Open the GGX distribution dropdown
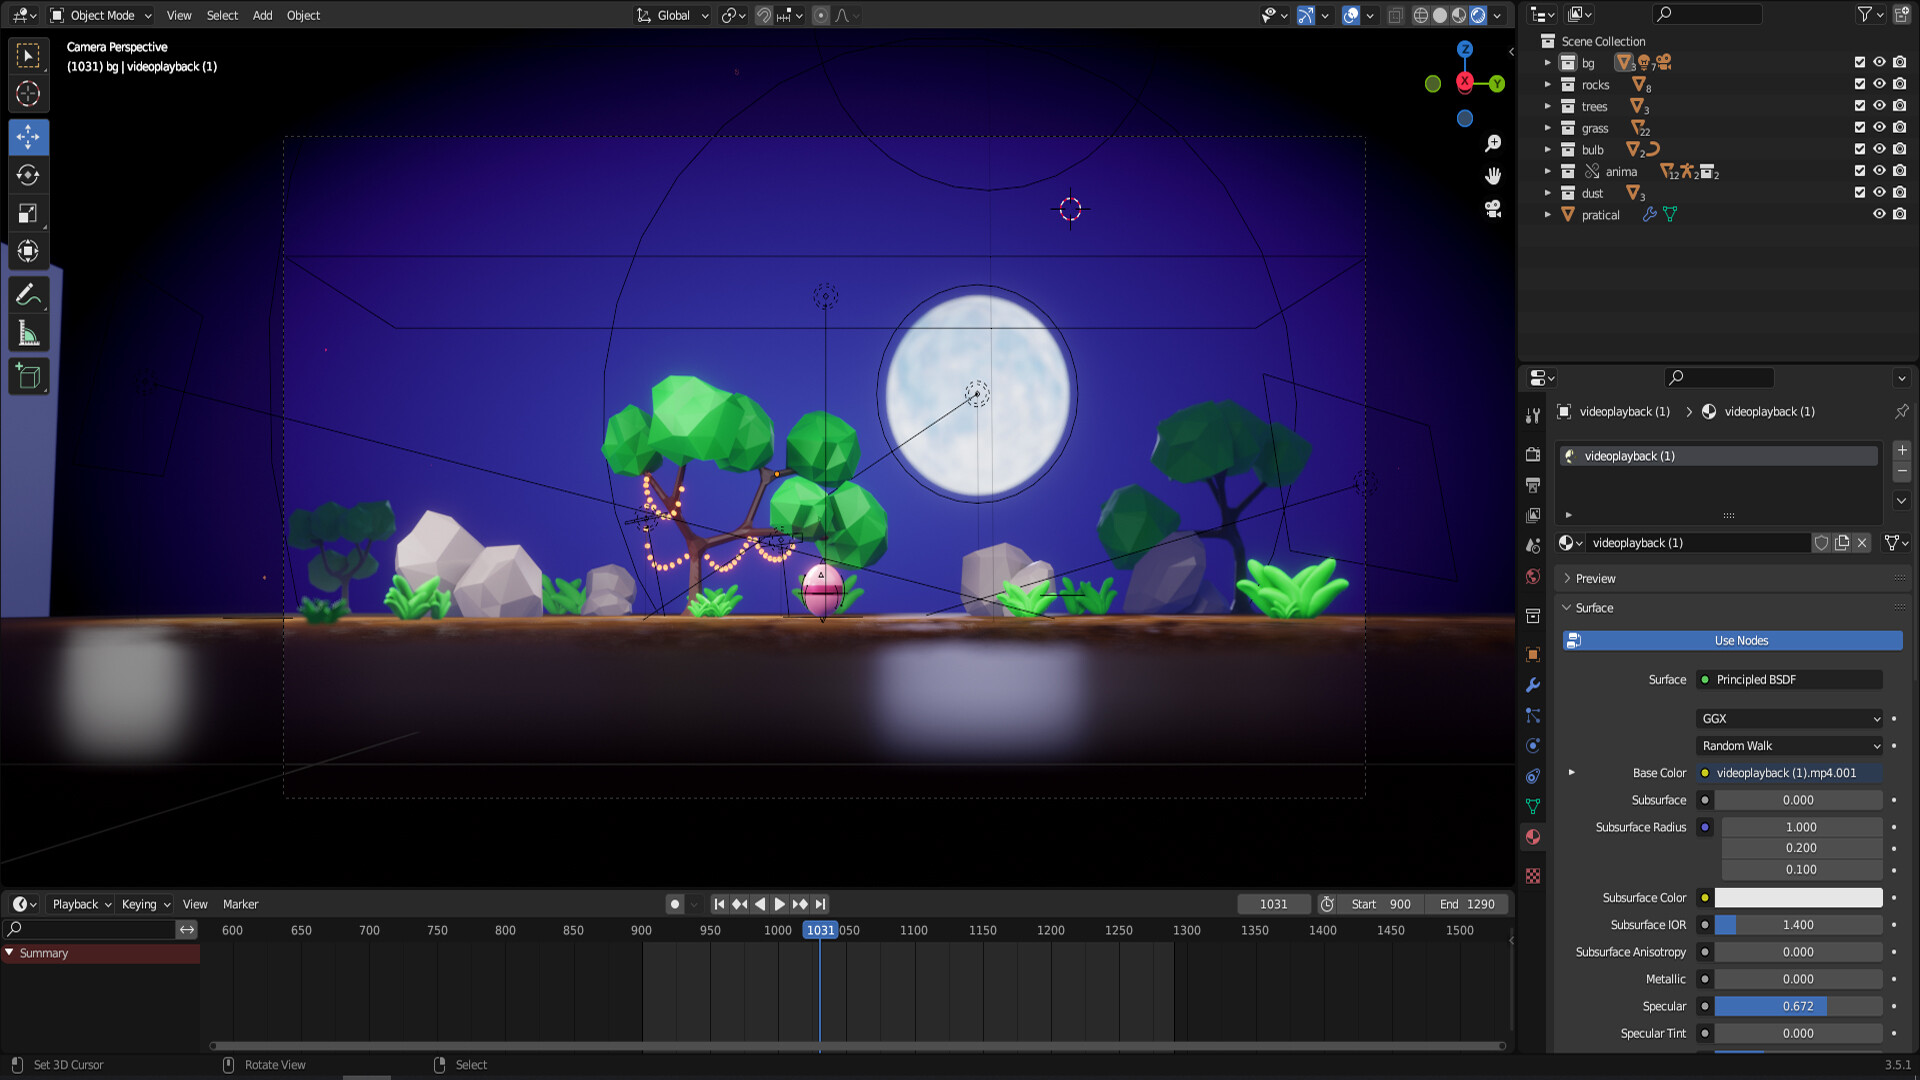1920x1080 pixels. (1789, 718)
